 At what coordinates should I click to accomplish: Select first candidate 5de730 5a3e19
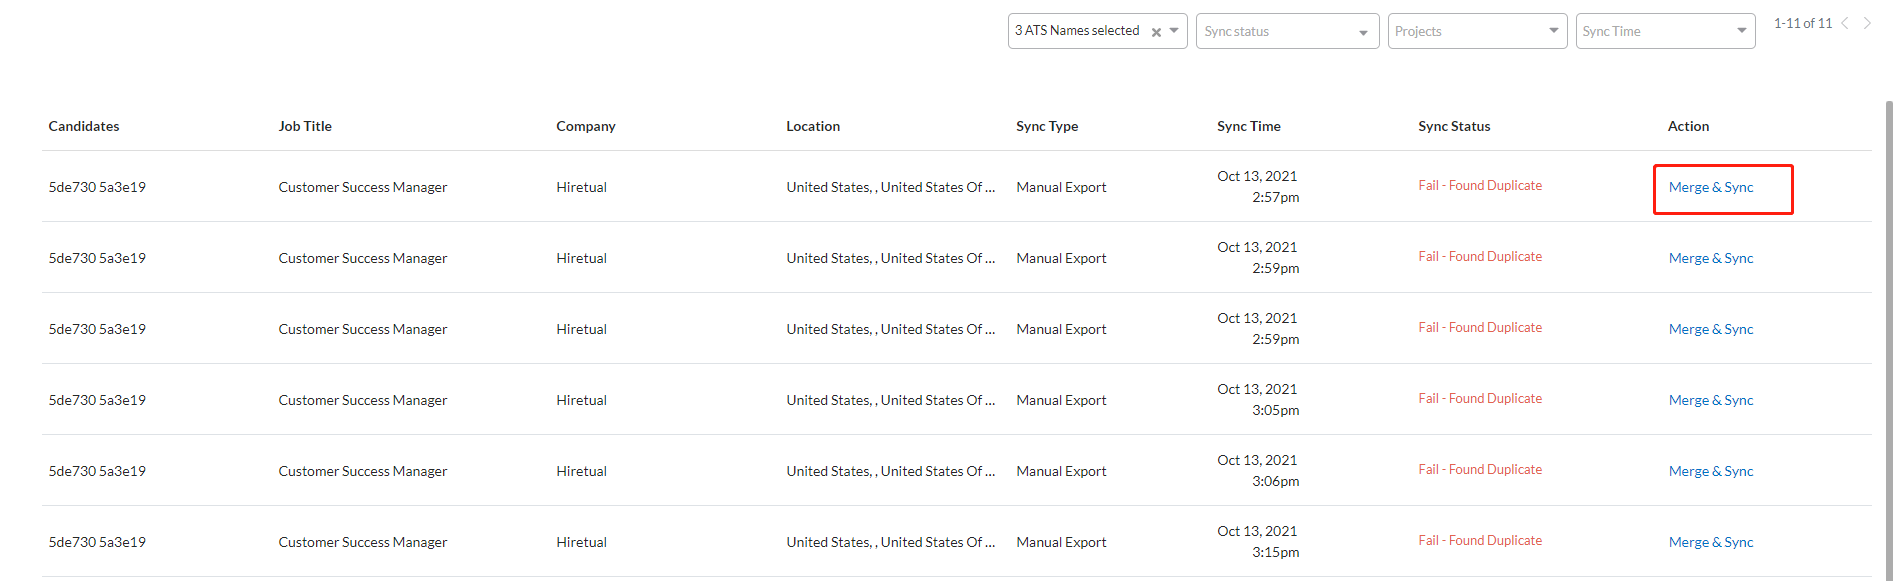[97, 188]
